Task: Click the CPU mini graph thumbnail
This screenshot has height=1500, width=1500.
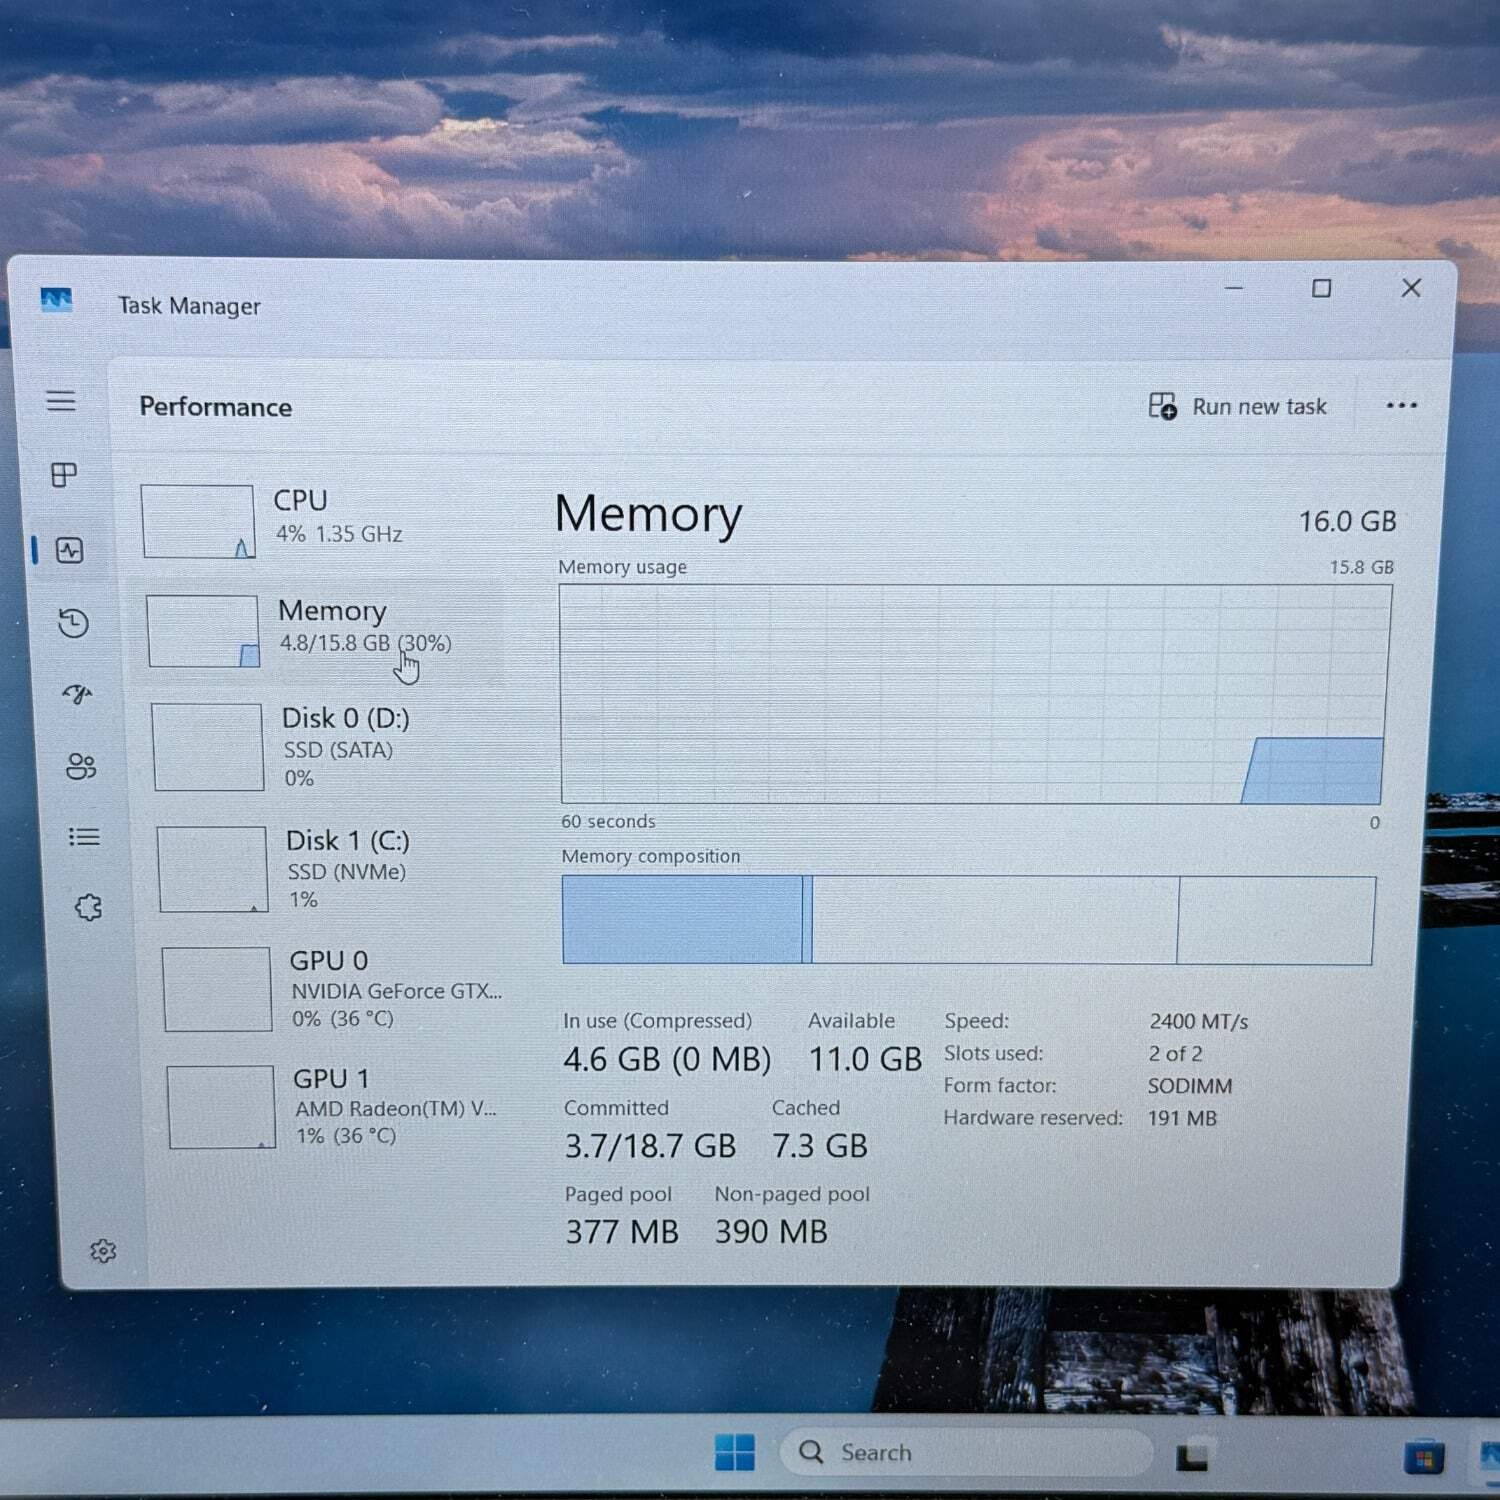Action: [x=198, y=521]
